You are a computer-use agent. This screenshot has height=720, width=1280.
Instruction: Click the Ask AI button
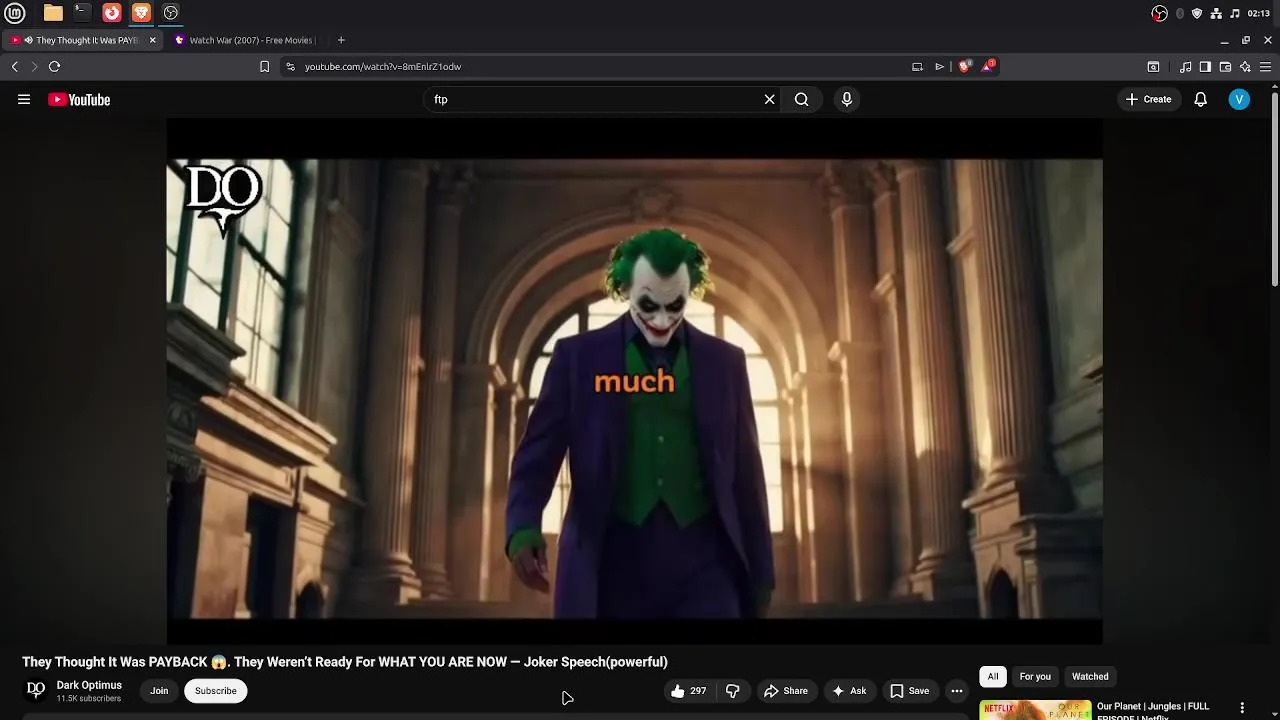849,691
